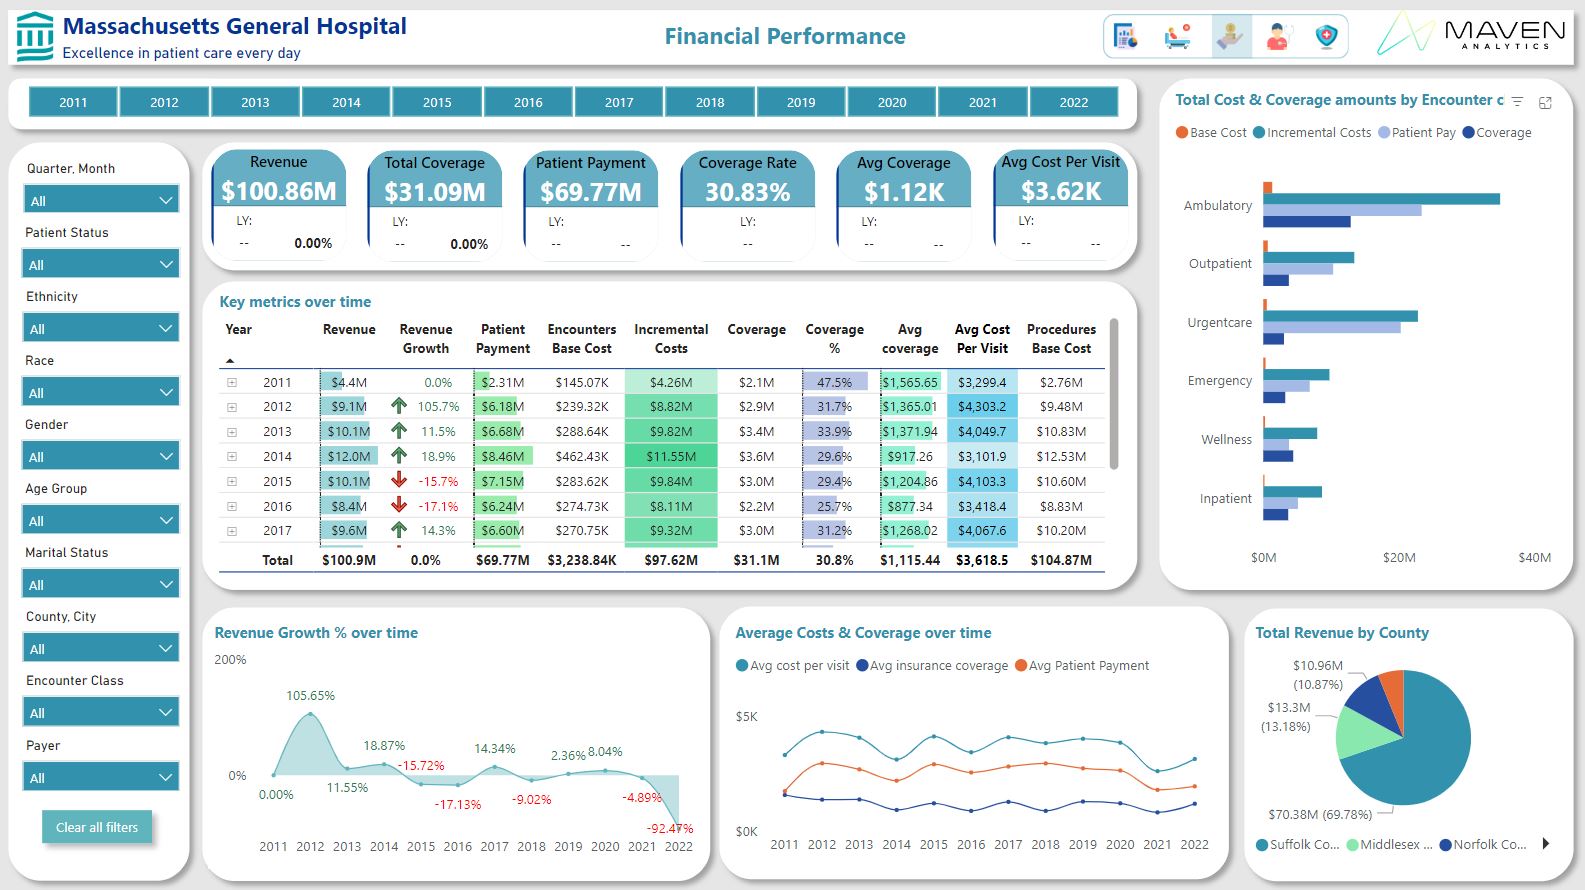Image resolution: width=1587 pixels, height=890 pixels.
Task: Expand the 2014 row in table
Action: [x=232, y=456]
